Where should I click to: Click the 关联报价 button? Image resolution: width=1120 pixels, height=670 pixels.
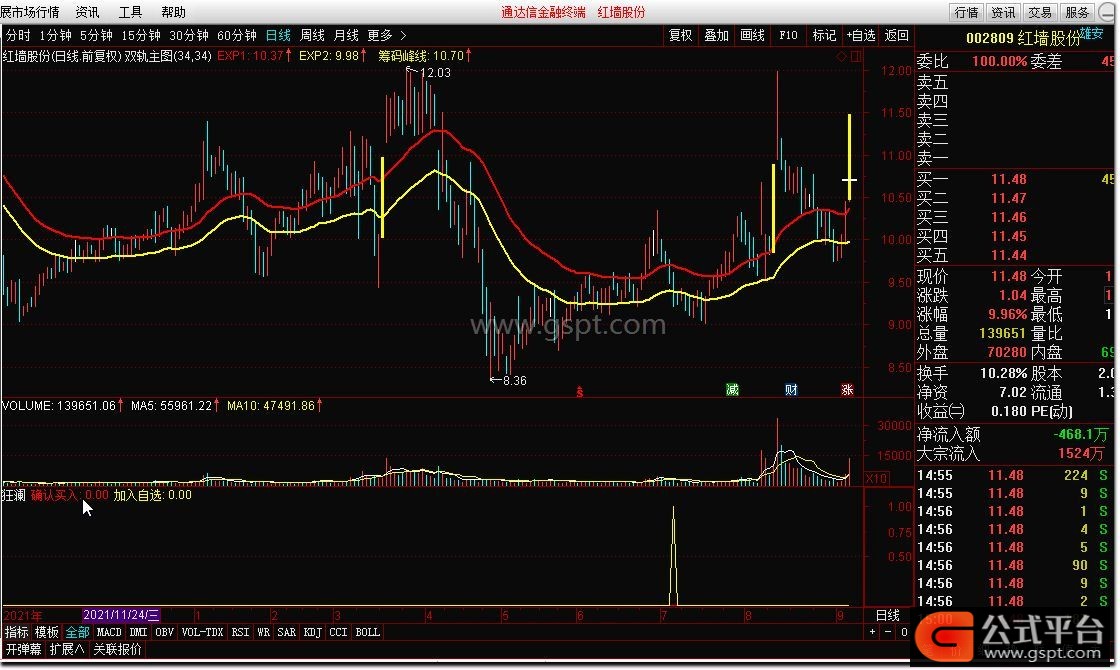coord(117,649)
